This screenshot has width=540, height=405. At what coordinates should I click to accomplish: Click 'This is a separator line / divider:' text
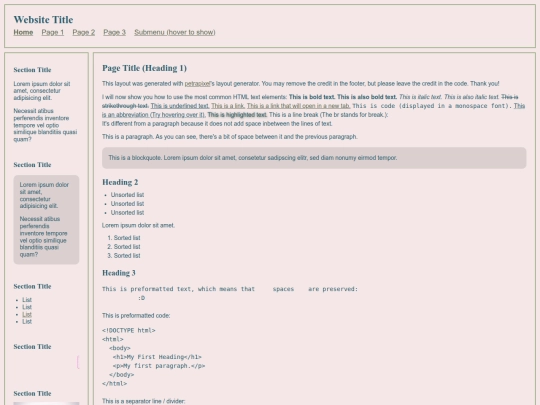(144, 401)
